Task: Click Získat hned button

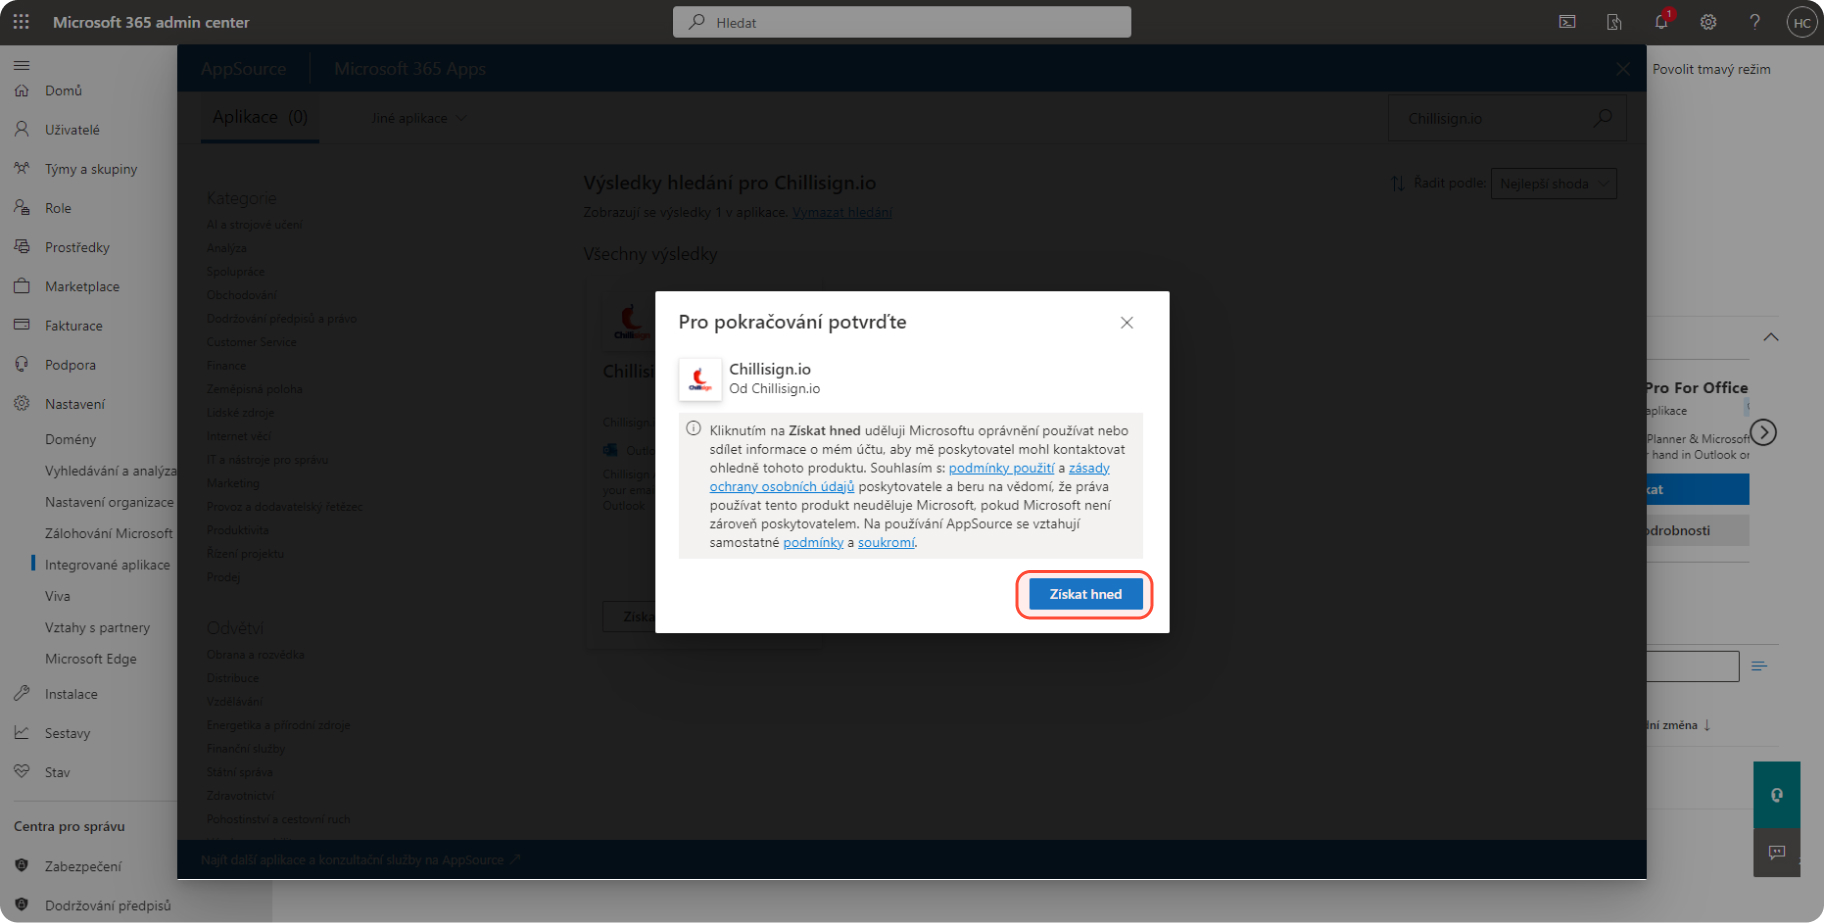Action: click(1085, 594)
